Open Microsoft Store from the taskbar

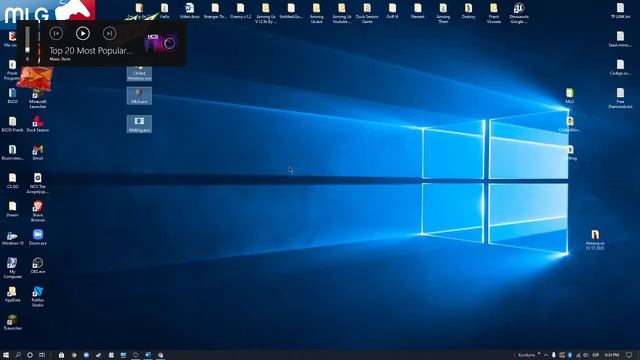pyautogui.click(x=61, y=355)
